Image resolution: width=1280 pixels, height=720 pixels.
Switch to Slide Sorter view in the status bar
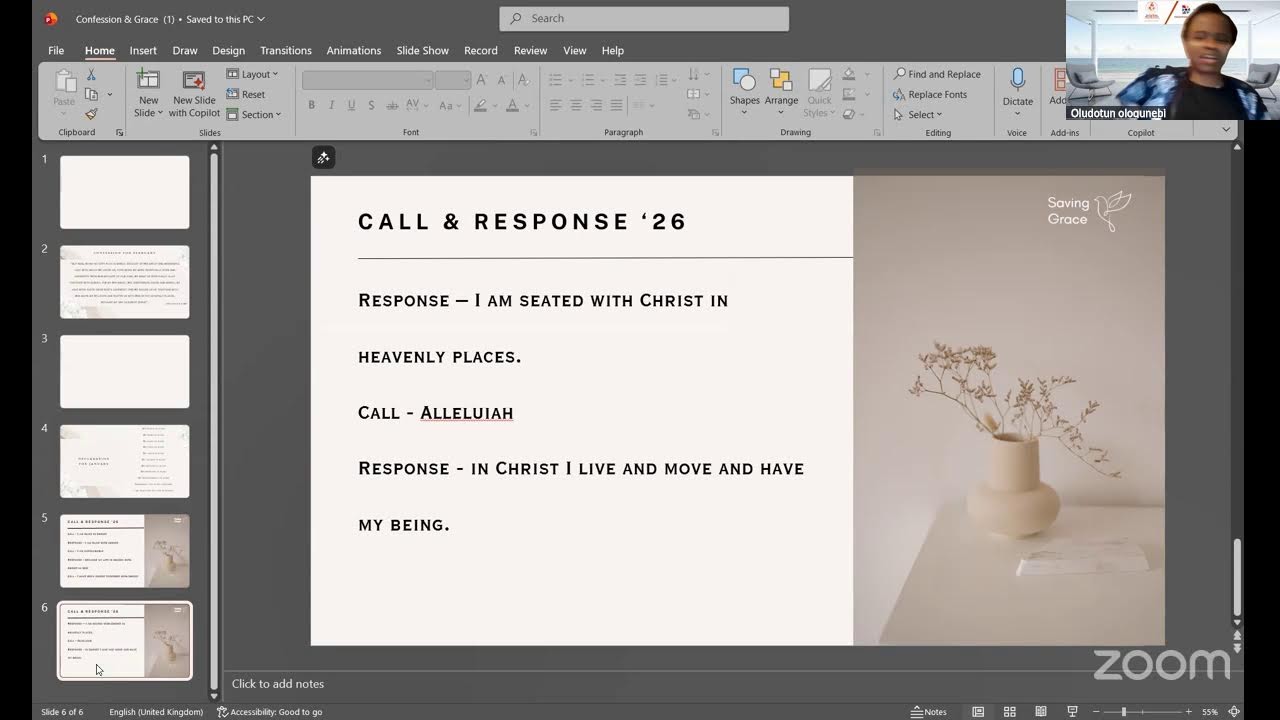(x=1010, y=712)
